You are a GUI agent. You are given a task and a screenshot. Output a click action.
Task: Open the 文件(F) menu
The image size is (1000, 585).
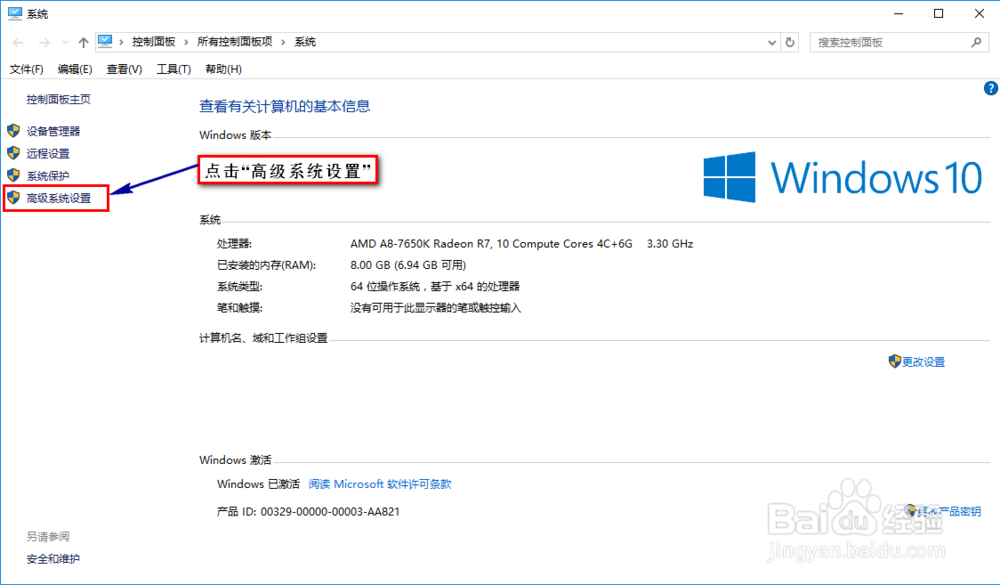26,69
